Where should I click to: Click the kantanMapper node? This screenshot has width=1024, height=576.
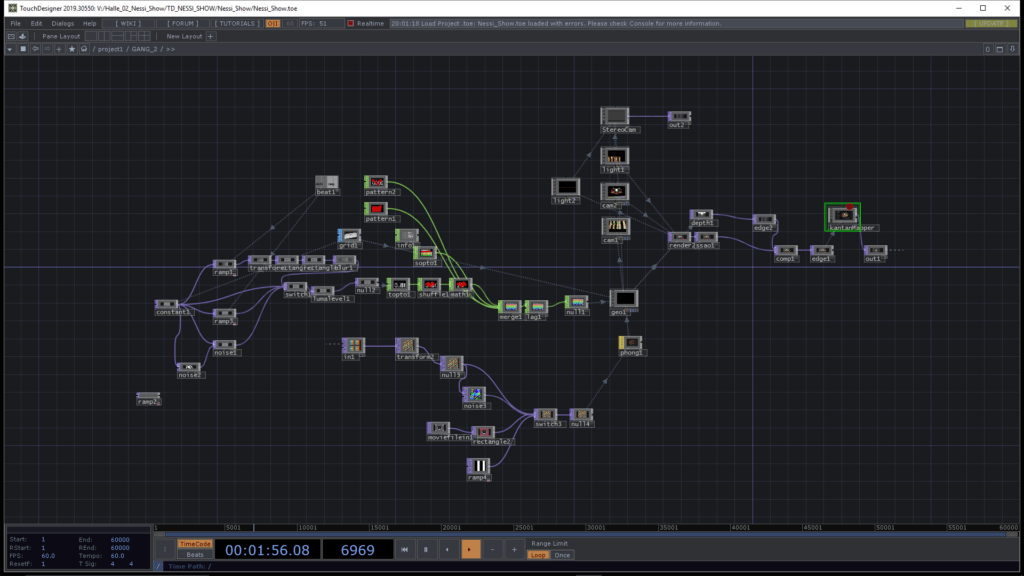pyautogui.click(x=845, y=215)
